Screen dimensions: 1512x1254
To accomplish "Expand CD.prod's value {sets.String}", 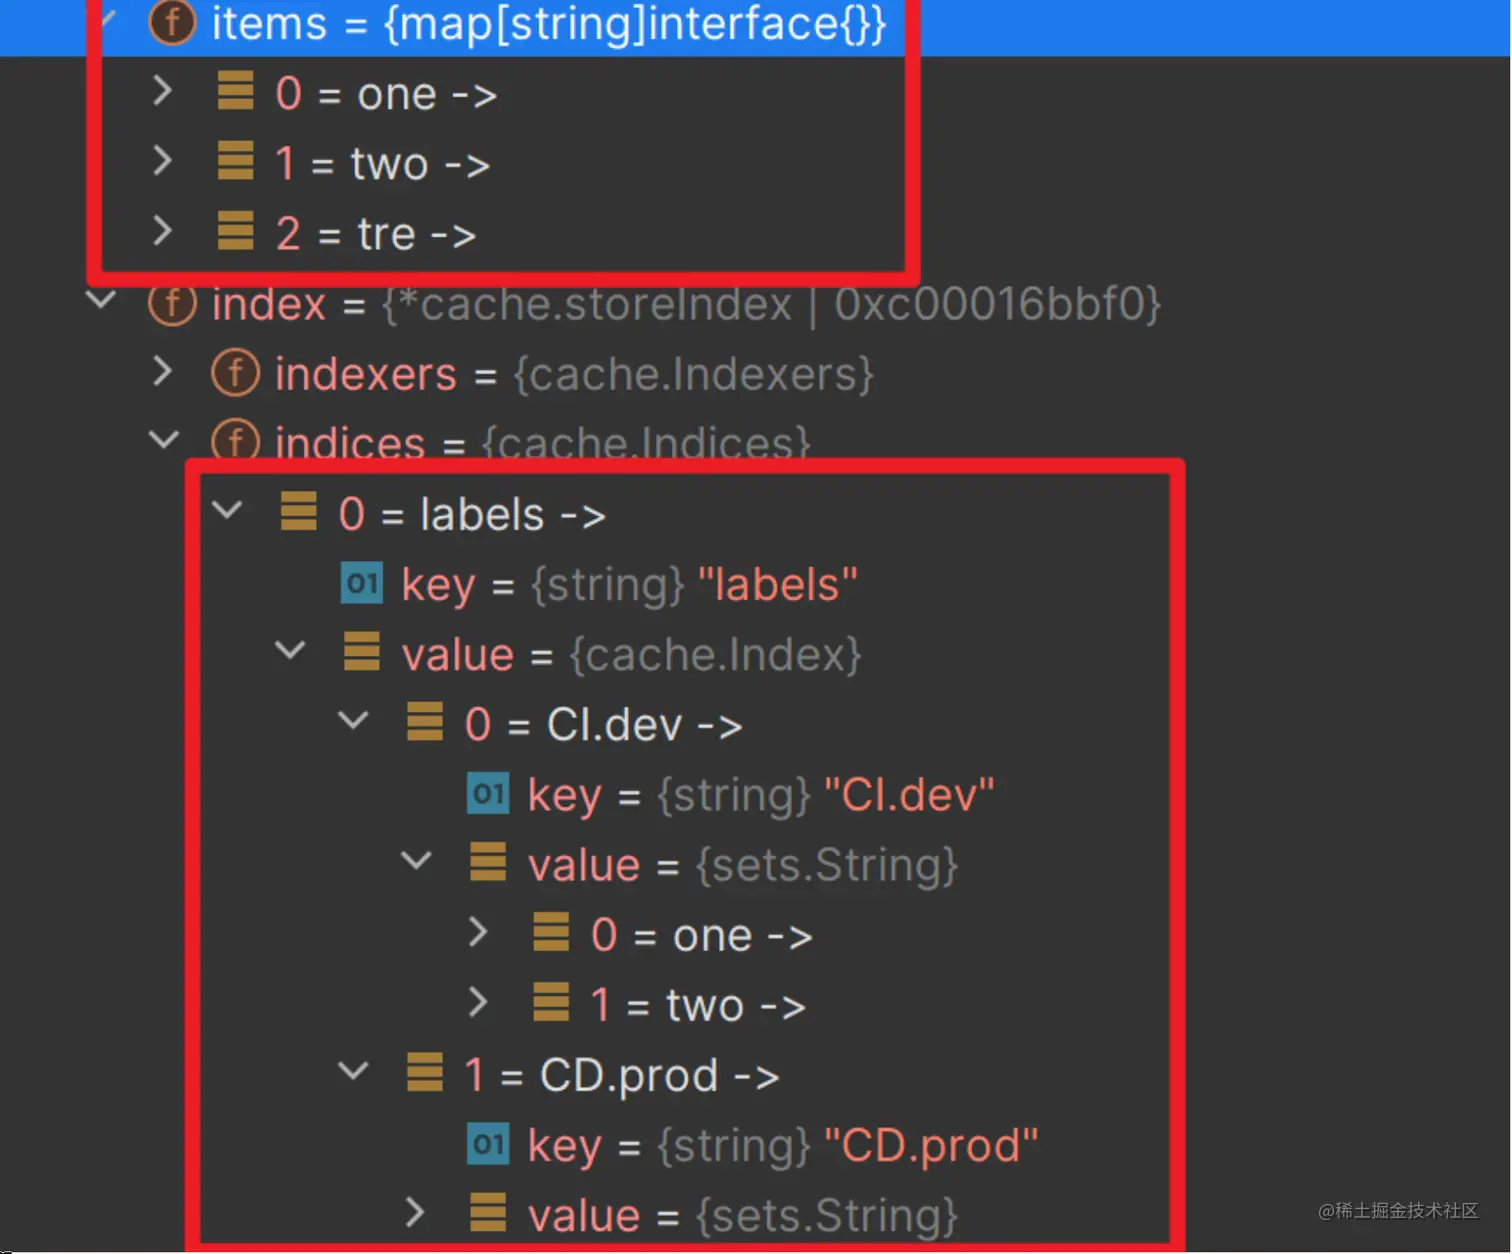I will tap(416, 1213).
